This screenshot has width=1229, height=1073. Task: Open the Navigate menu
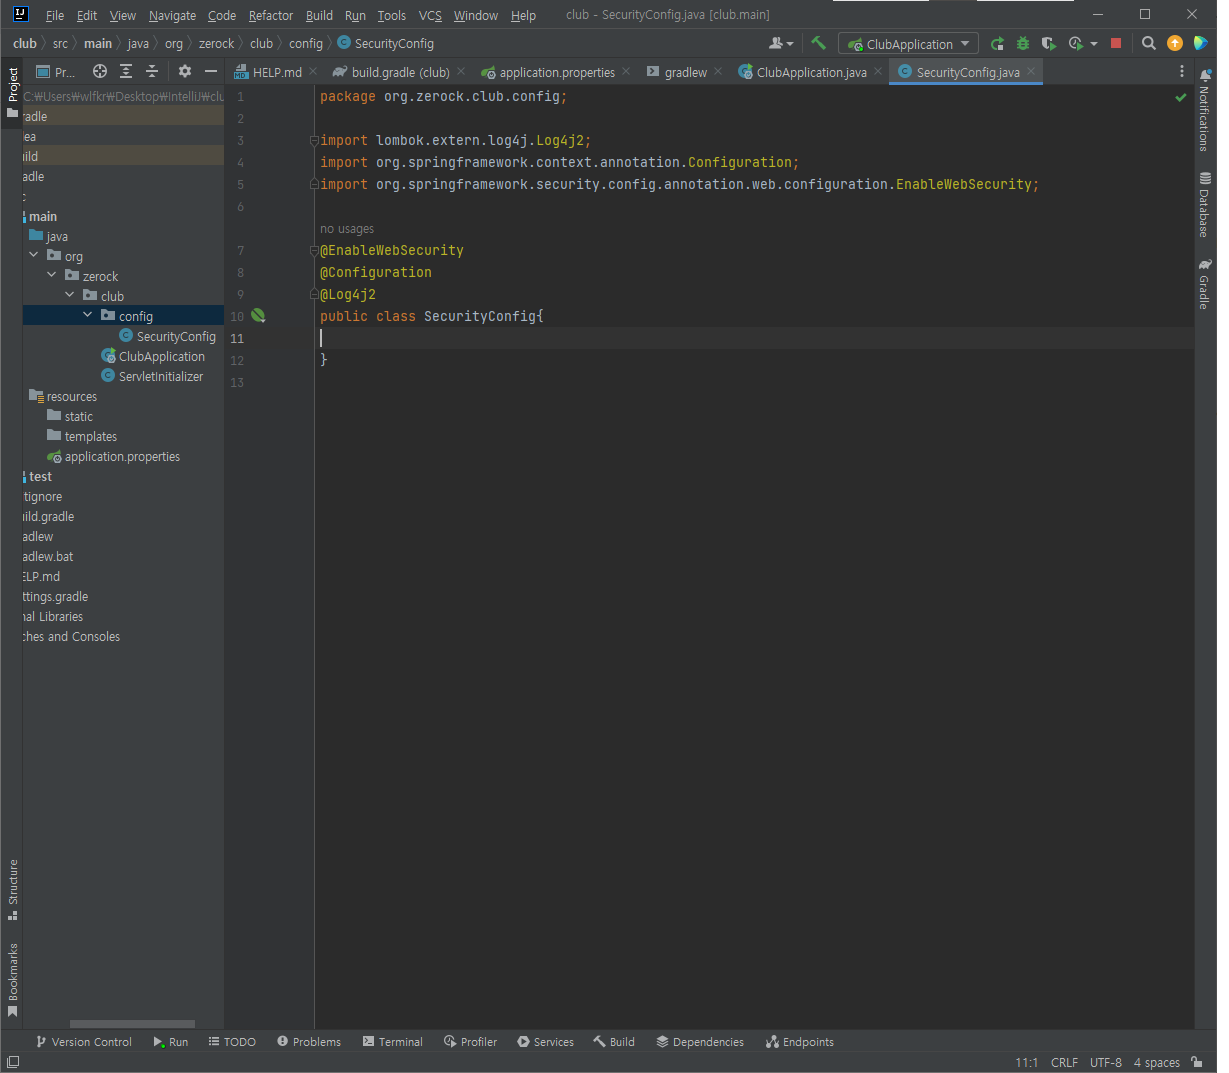tap(172, 15)
